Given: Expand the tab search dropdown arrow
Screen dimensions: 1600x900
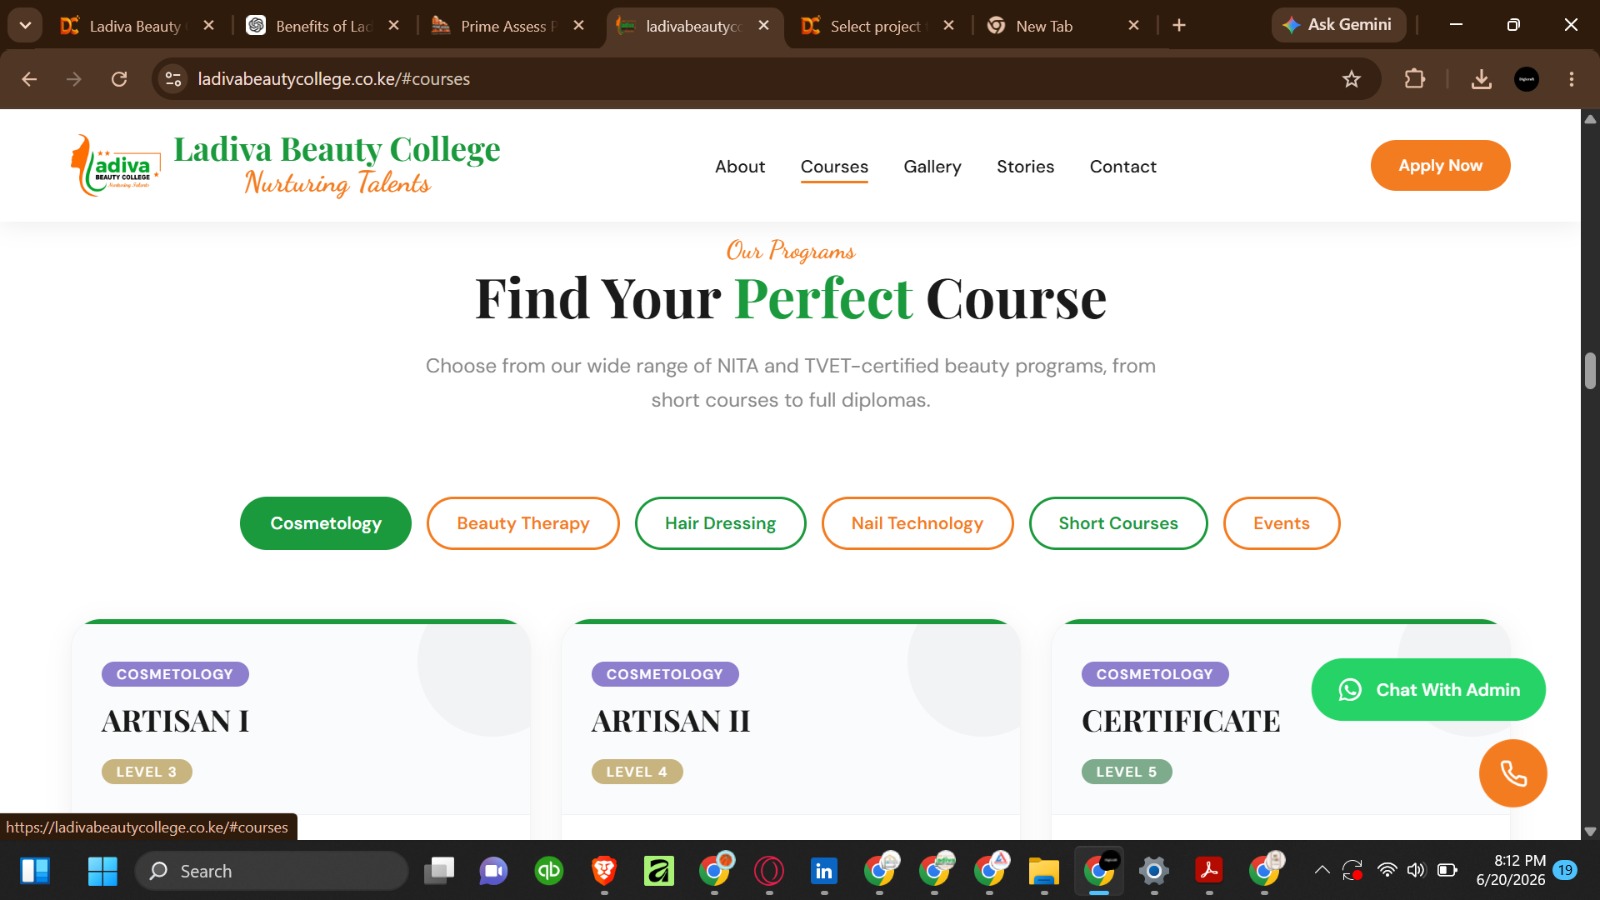Looking at the screenshot, I should (x=25, y=25).
